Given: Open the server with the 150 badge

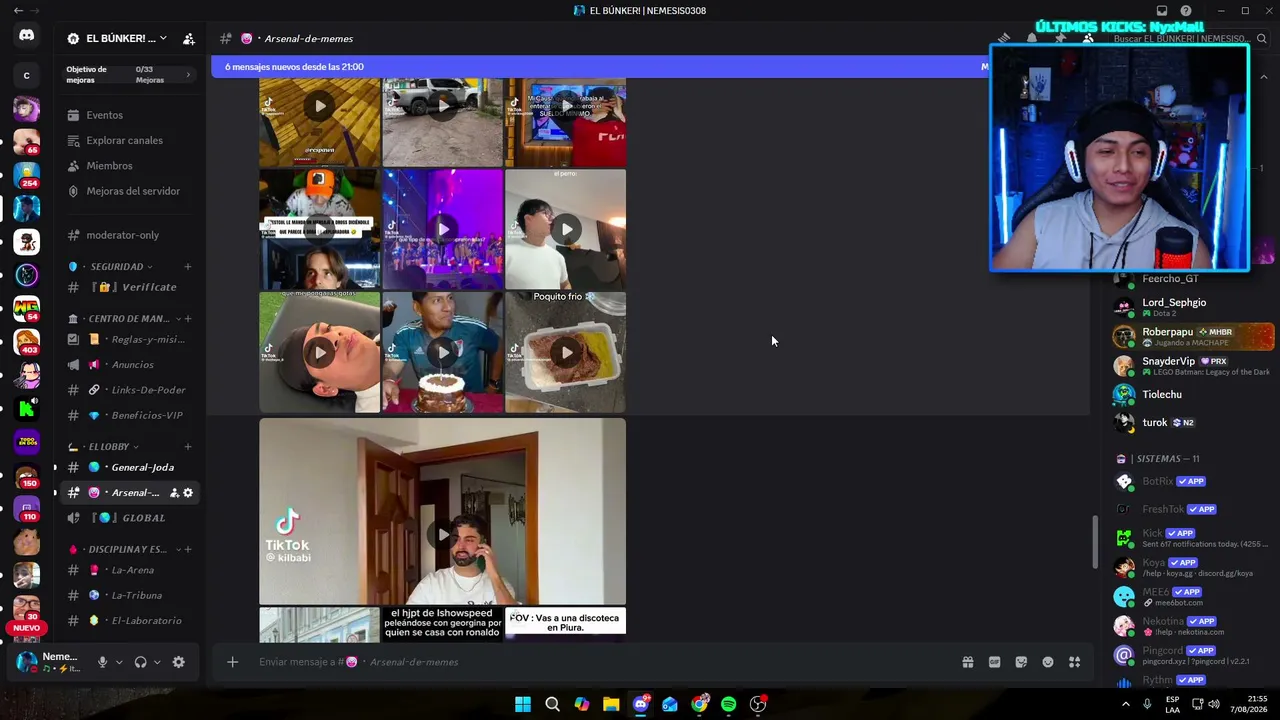Looking at the screenshot, I should pyautogui.click(x=27, y=475).
